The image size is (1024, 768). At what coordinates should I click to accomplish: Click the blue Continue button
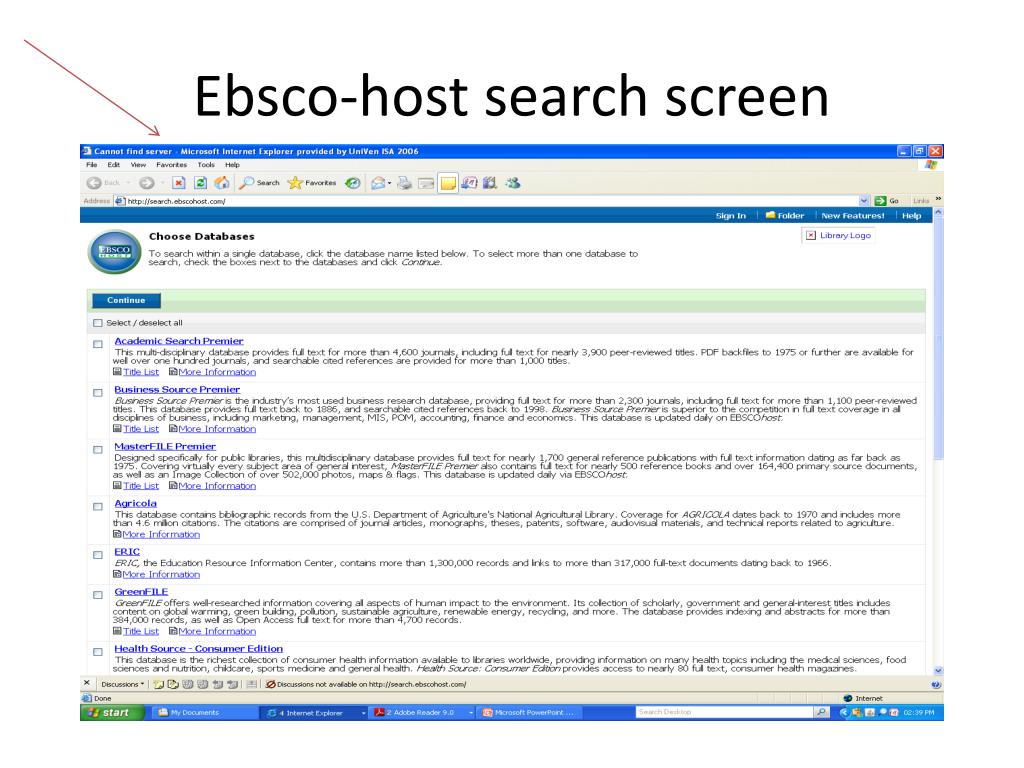(x=126, y=300)
